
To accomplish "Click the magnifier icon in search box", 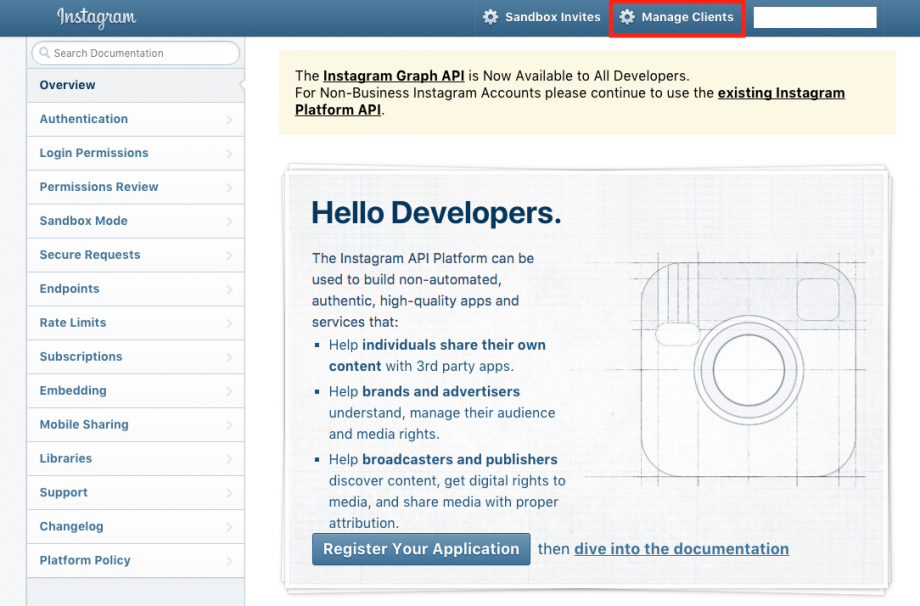I will [x=44, y=53].
